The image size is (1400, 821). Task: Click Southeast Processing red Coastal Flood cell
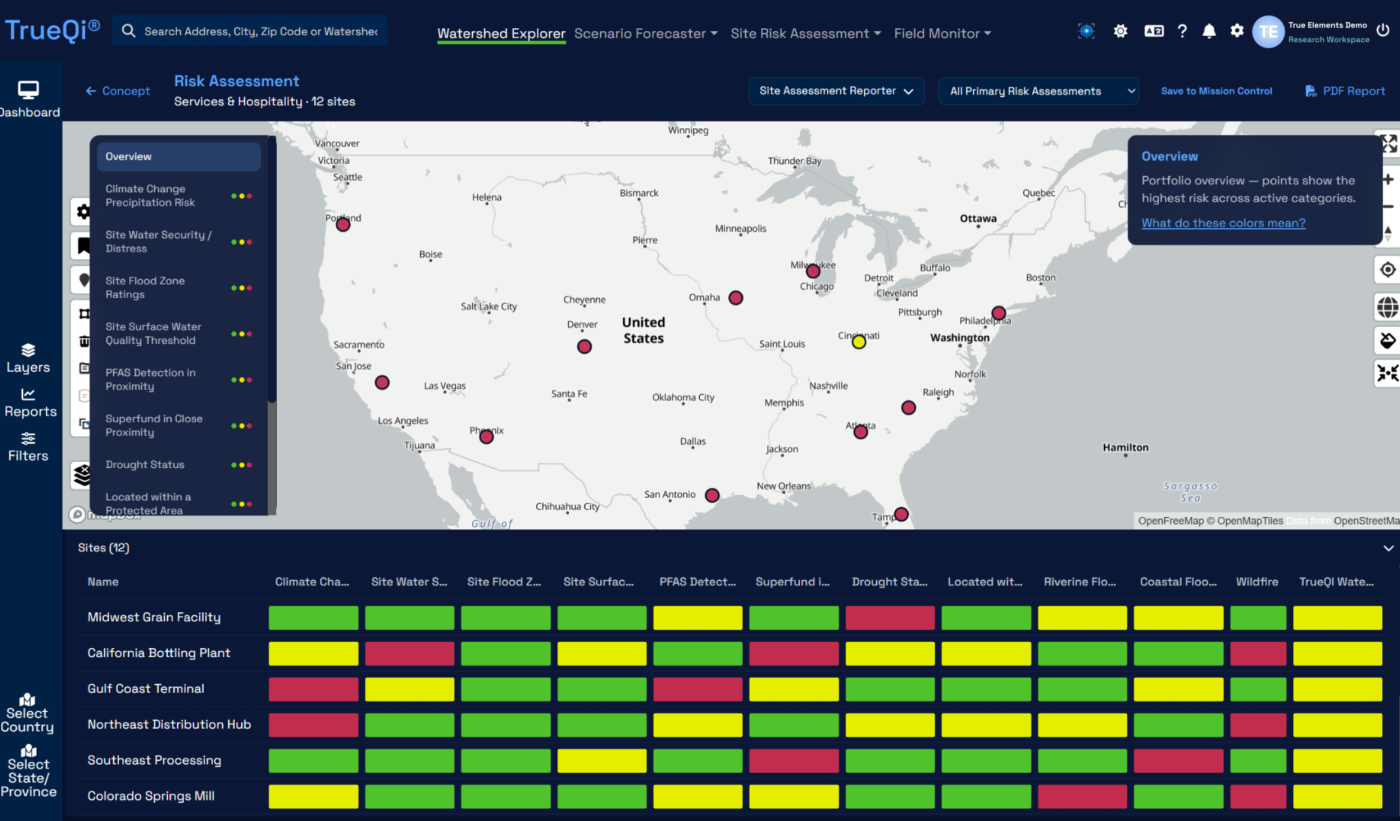click(x=1179, y=762)
